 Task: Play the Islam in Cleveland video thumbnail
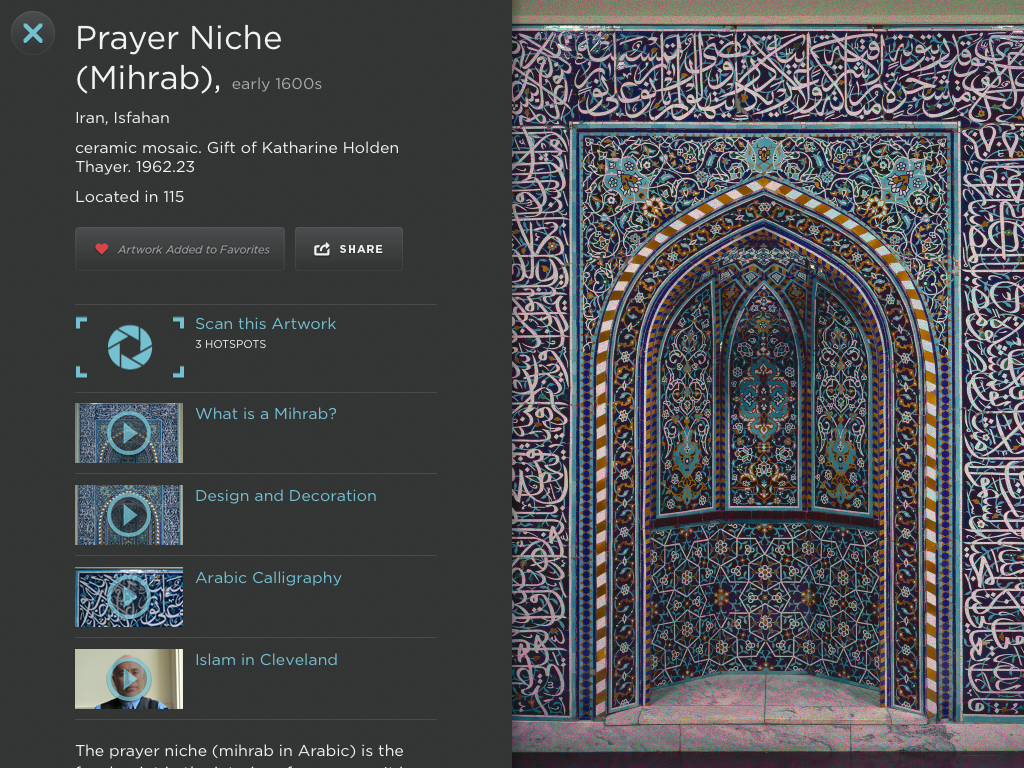(129, 679)
